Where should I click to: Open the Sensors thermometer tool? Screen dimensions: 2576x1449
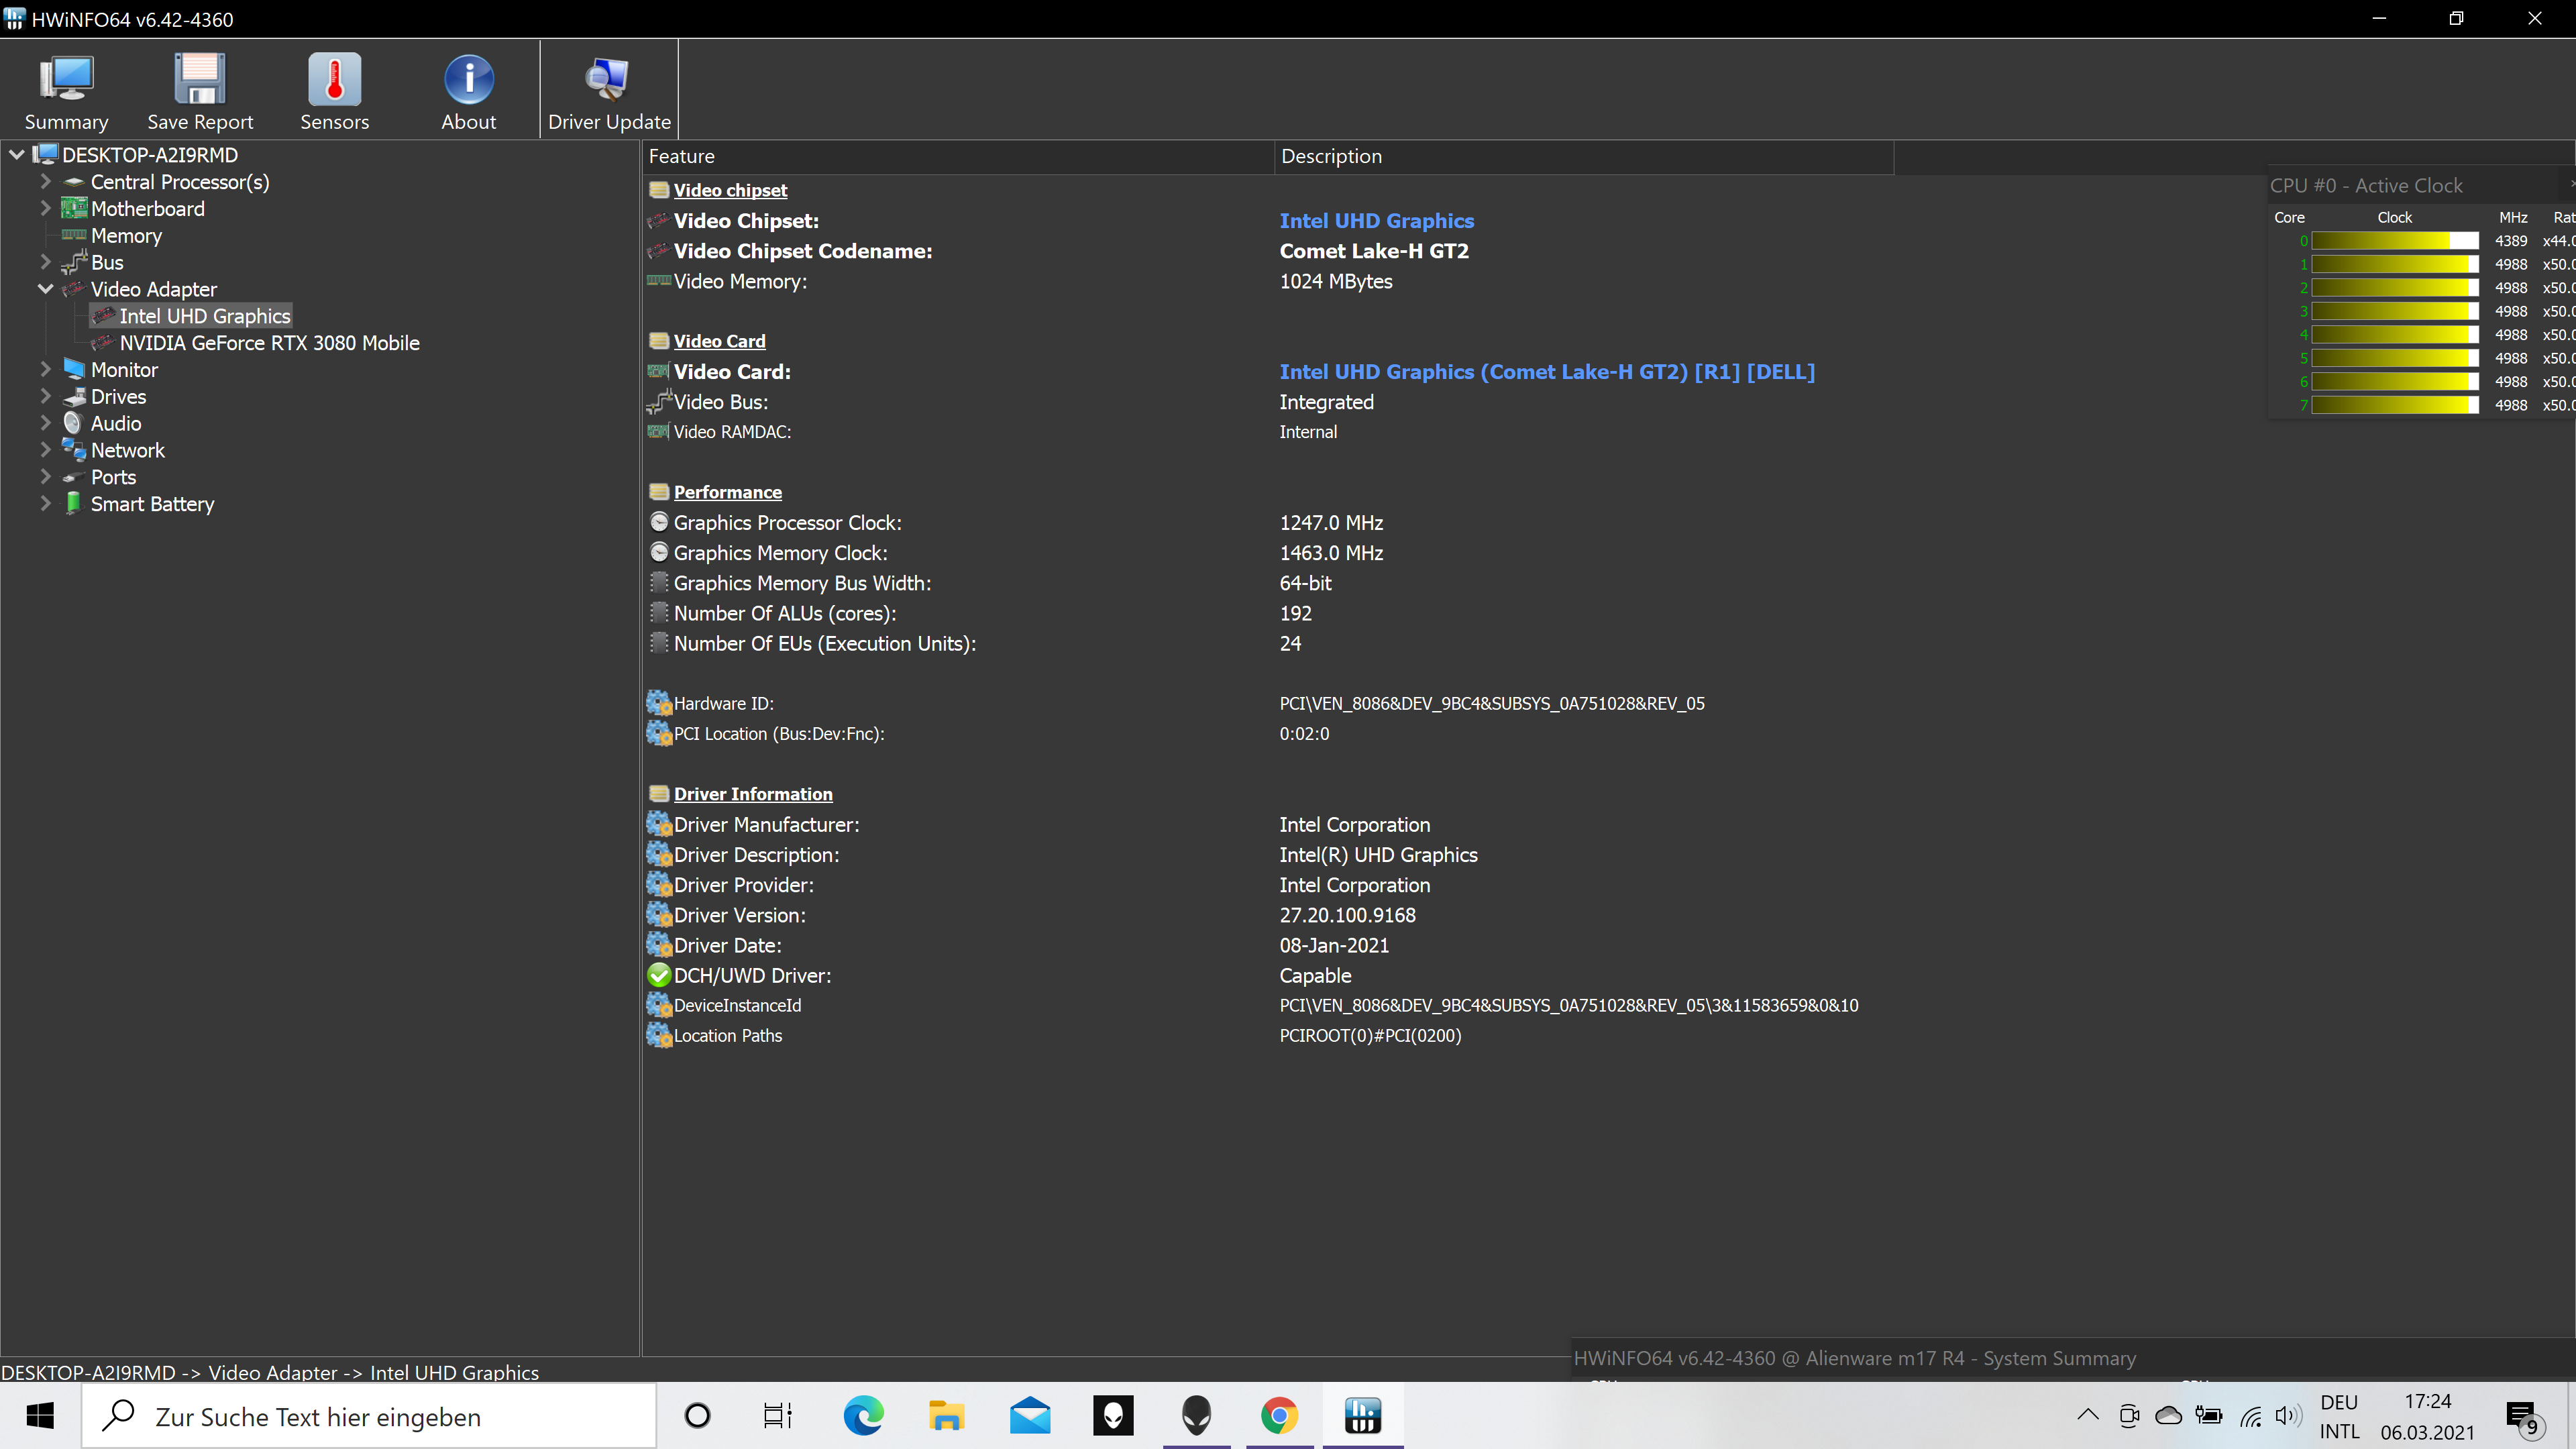point(334,91)
